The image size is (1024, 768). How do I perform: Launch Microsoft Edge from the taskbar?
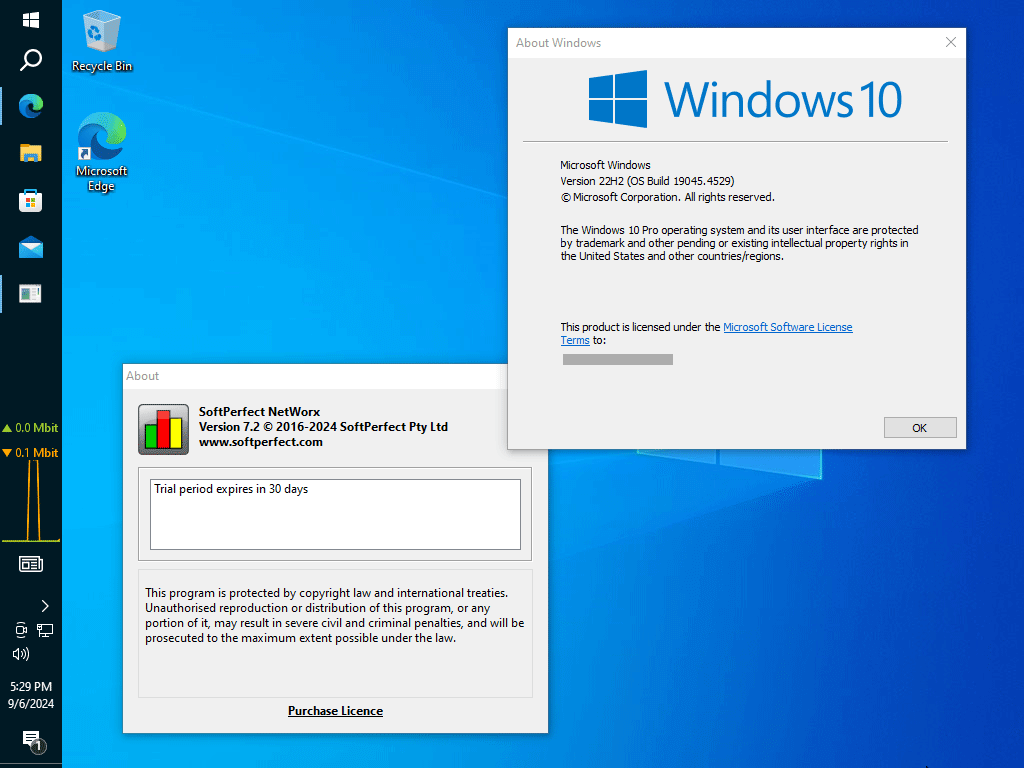click(31, 106)
